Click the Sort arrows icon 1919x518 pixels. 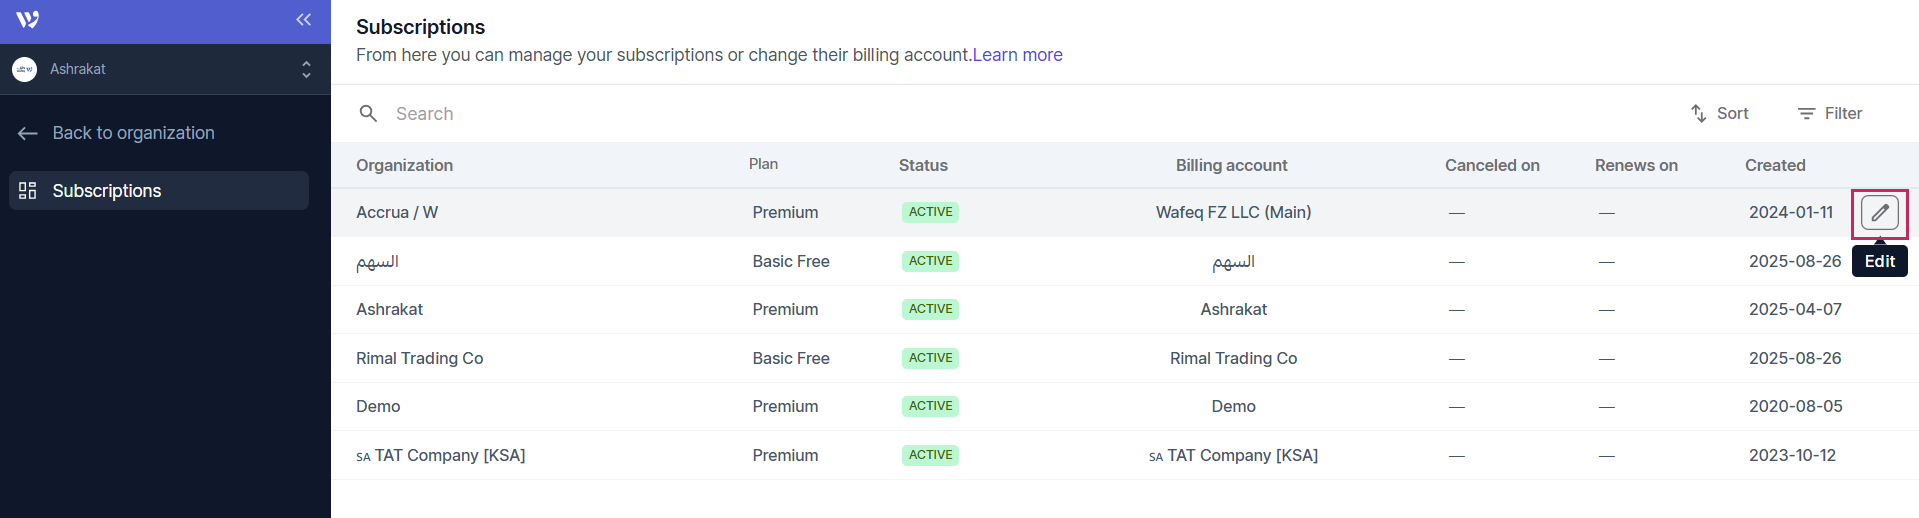1698,114
